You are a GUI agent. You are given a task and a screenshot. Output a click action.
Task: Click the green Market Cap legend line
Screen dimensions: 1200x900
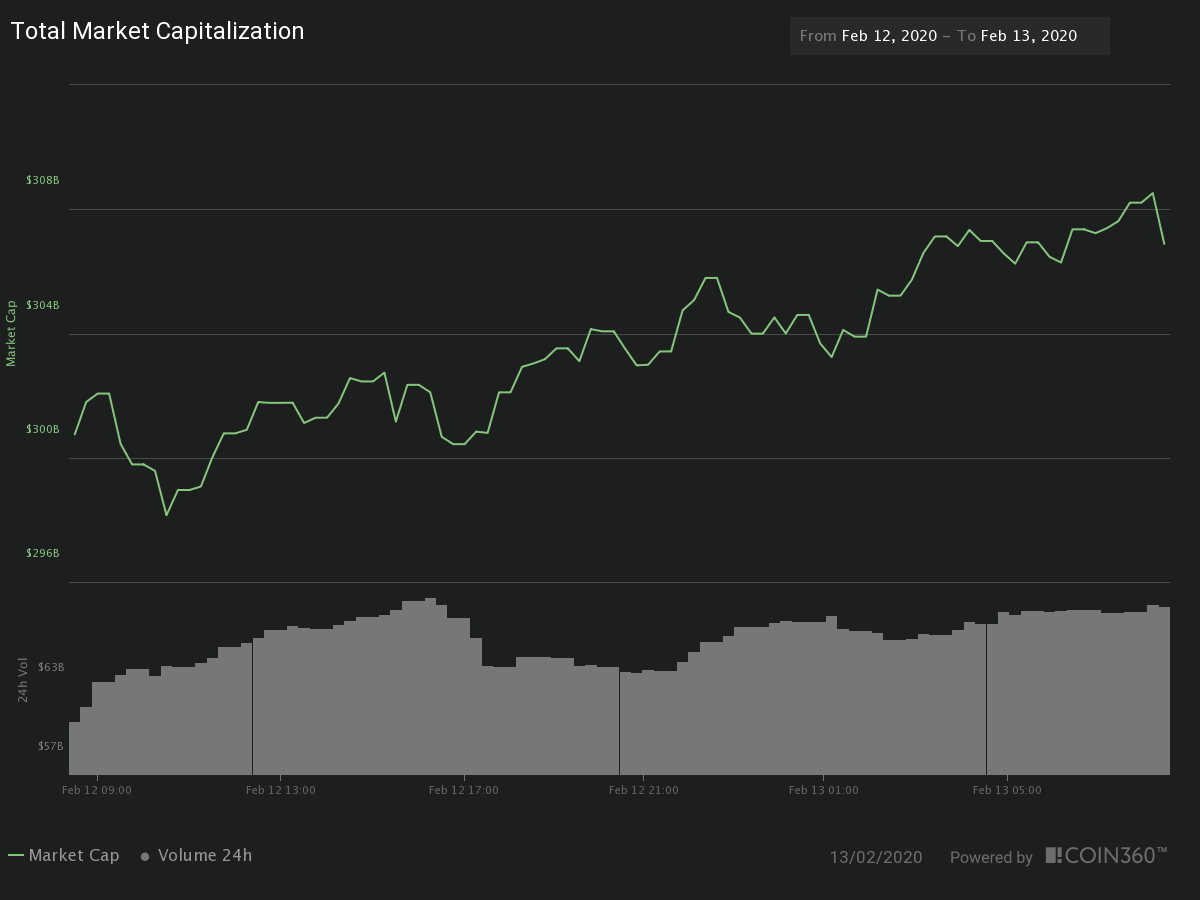[x=16, y=856]
